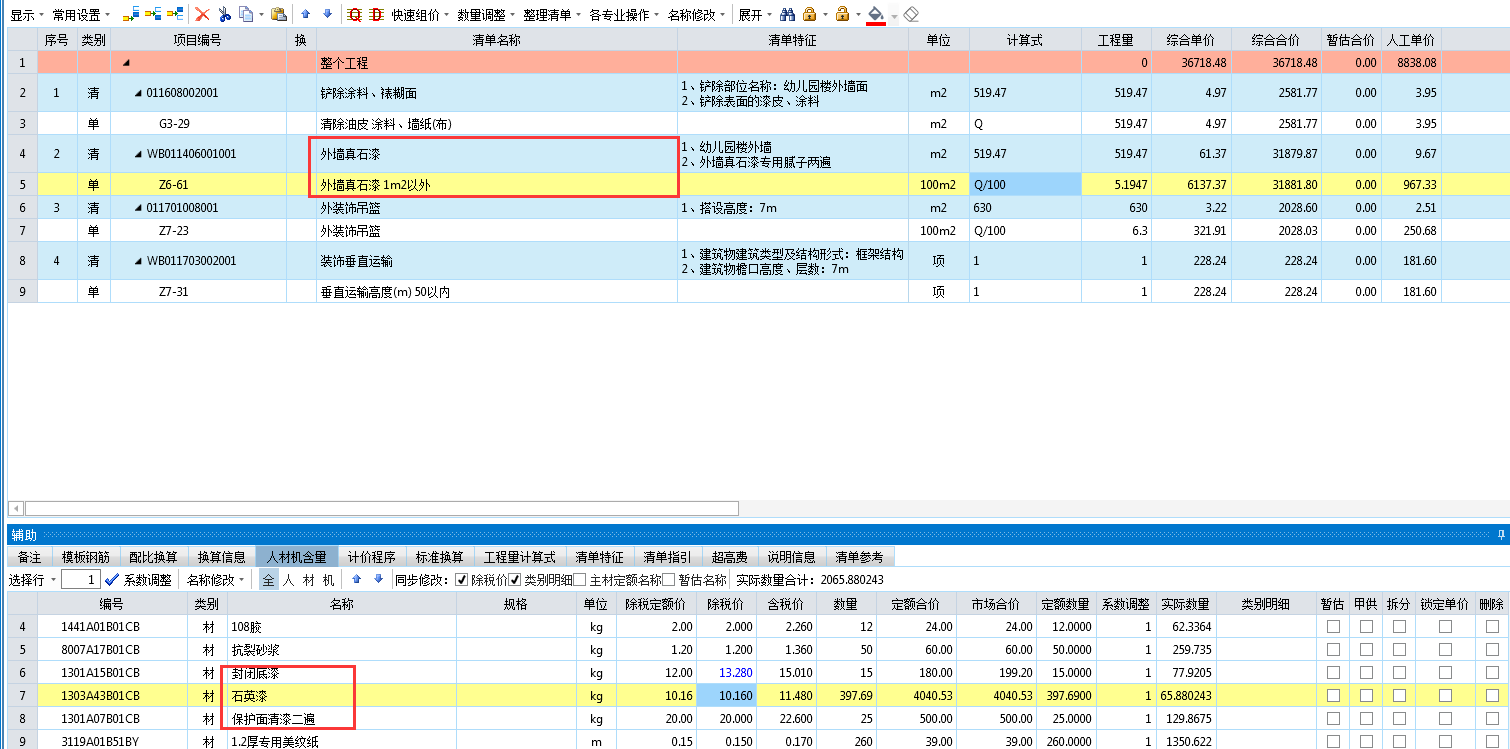Open the 快速组价 dropdown
Screen dimensions: 1510x749
(x=420, y=15)
